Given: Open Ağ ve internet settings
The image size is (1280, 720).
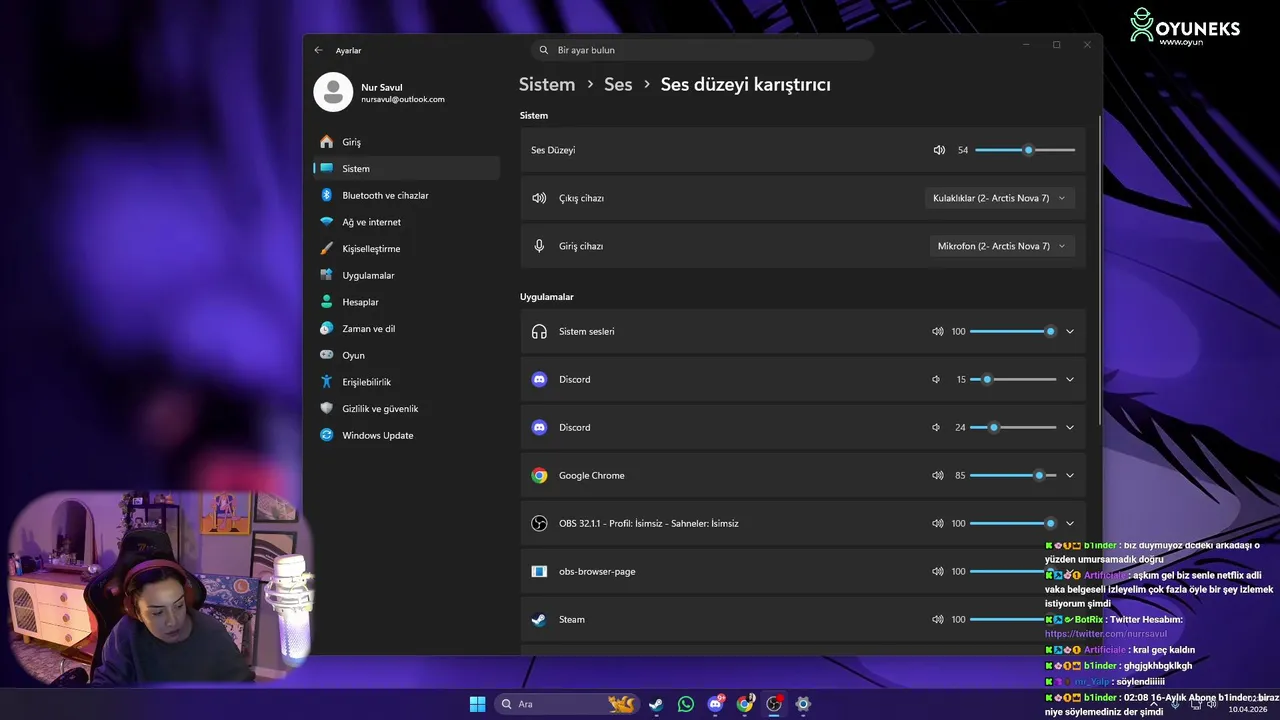Looking at the screenshot, I should [407, 222].
